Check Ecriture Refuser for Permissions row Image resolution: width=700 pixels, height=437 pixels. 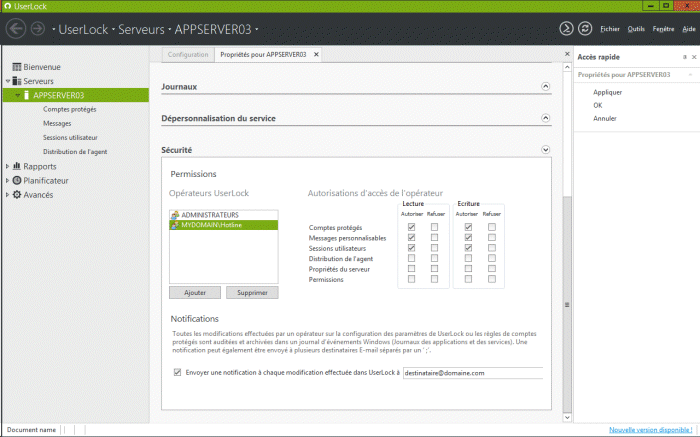(x=492, y=279)
